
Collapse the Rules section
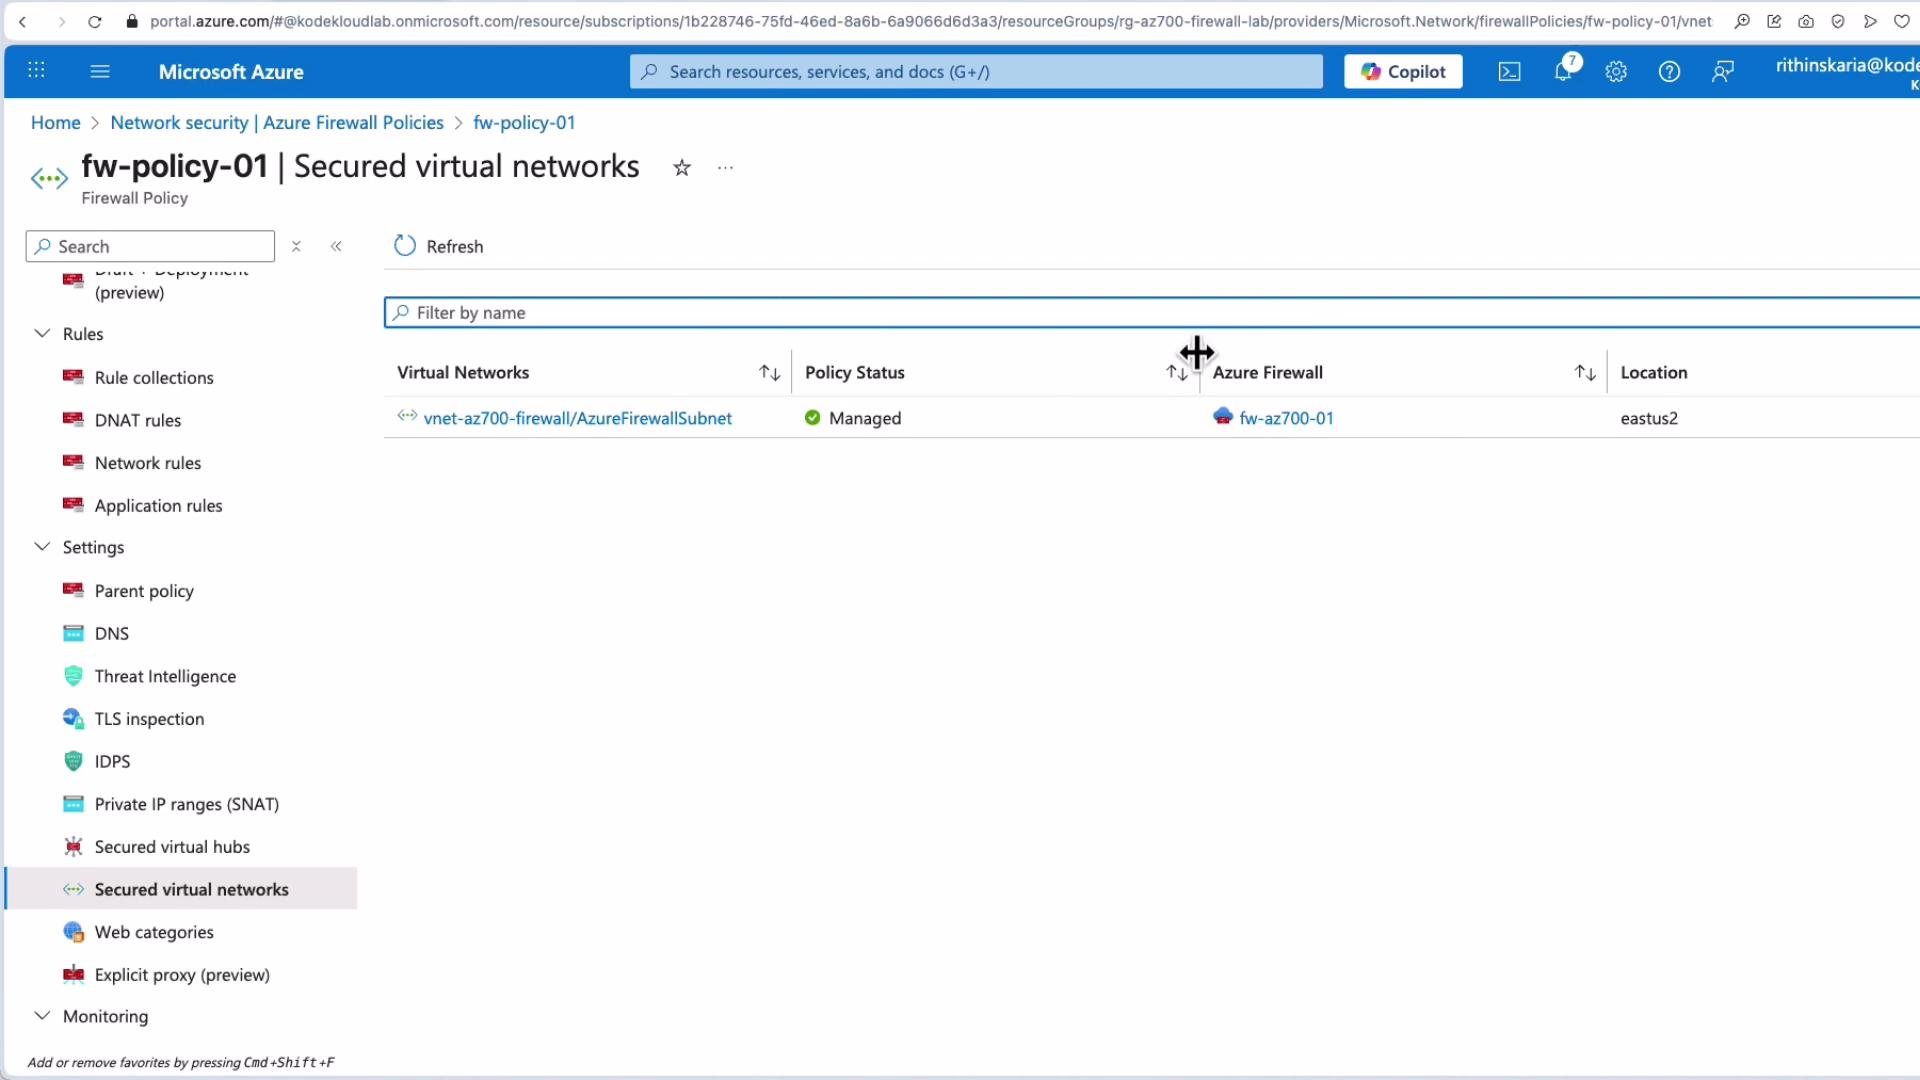click(42, 333)
